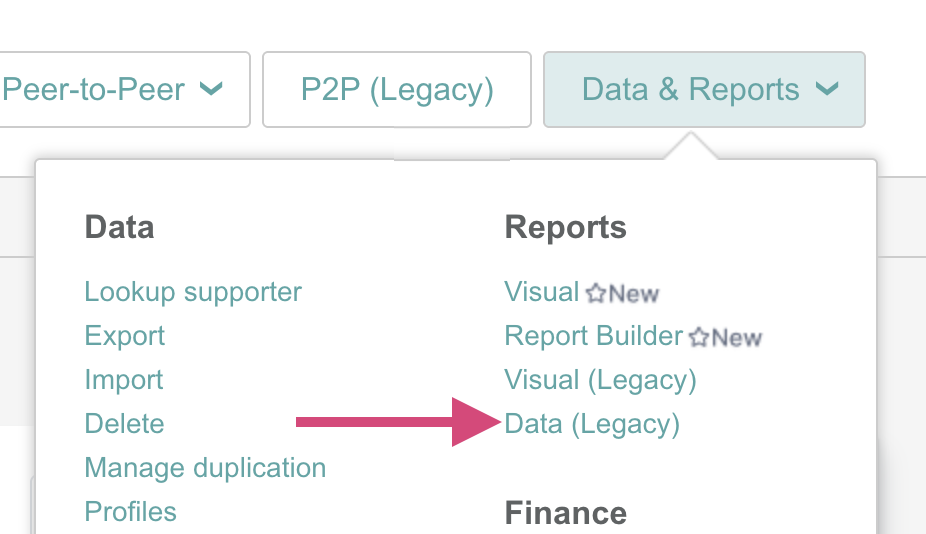Select Data (Legacy) reports
This screenshot has width=926, height=534.
coord(592,424)
